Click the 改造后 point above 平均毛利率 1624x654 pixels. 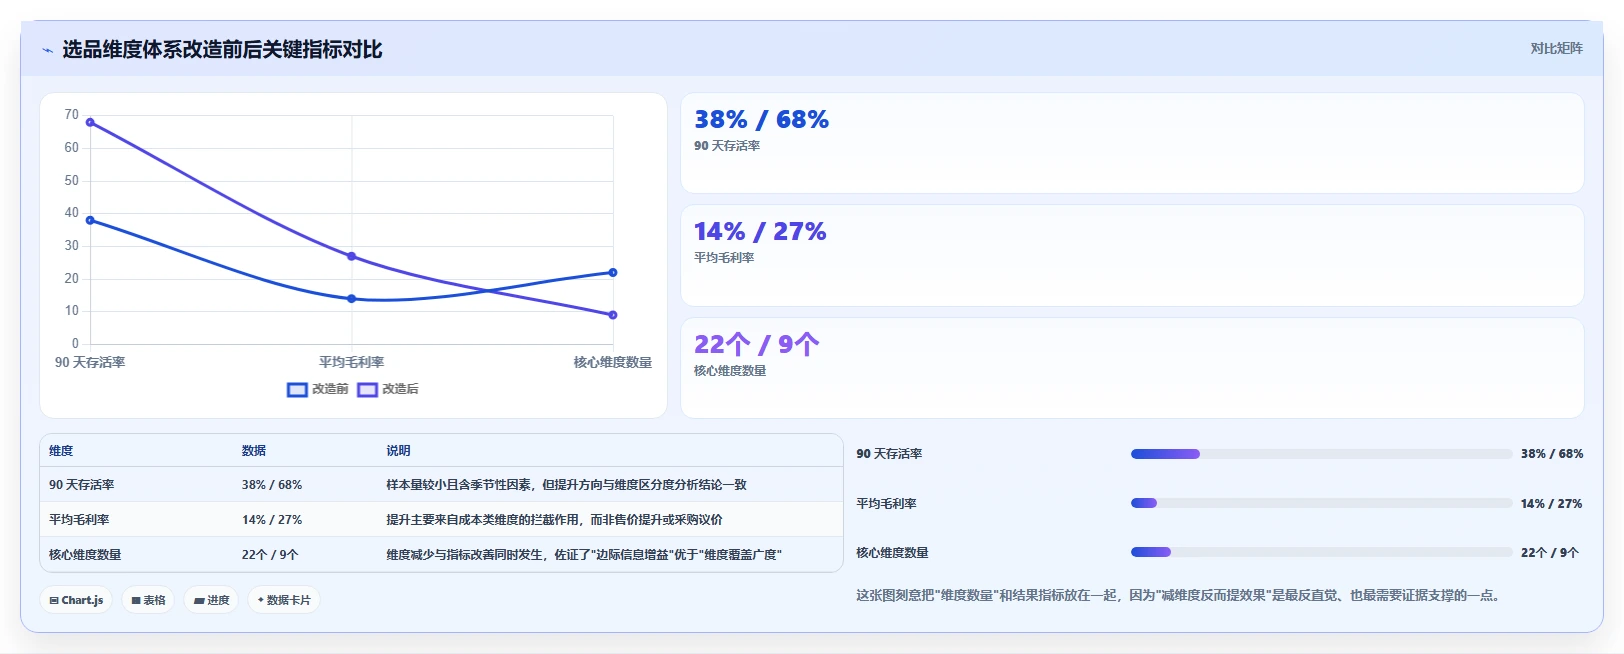[x=351, y=256]
